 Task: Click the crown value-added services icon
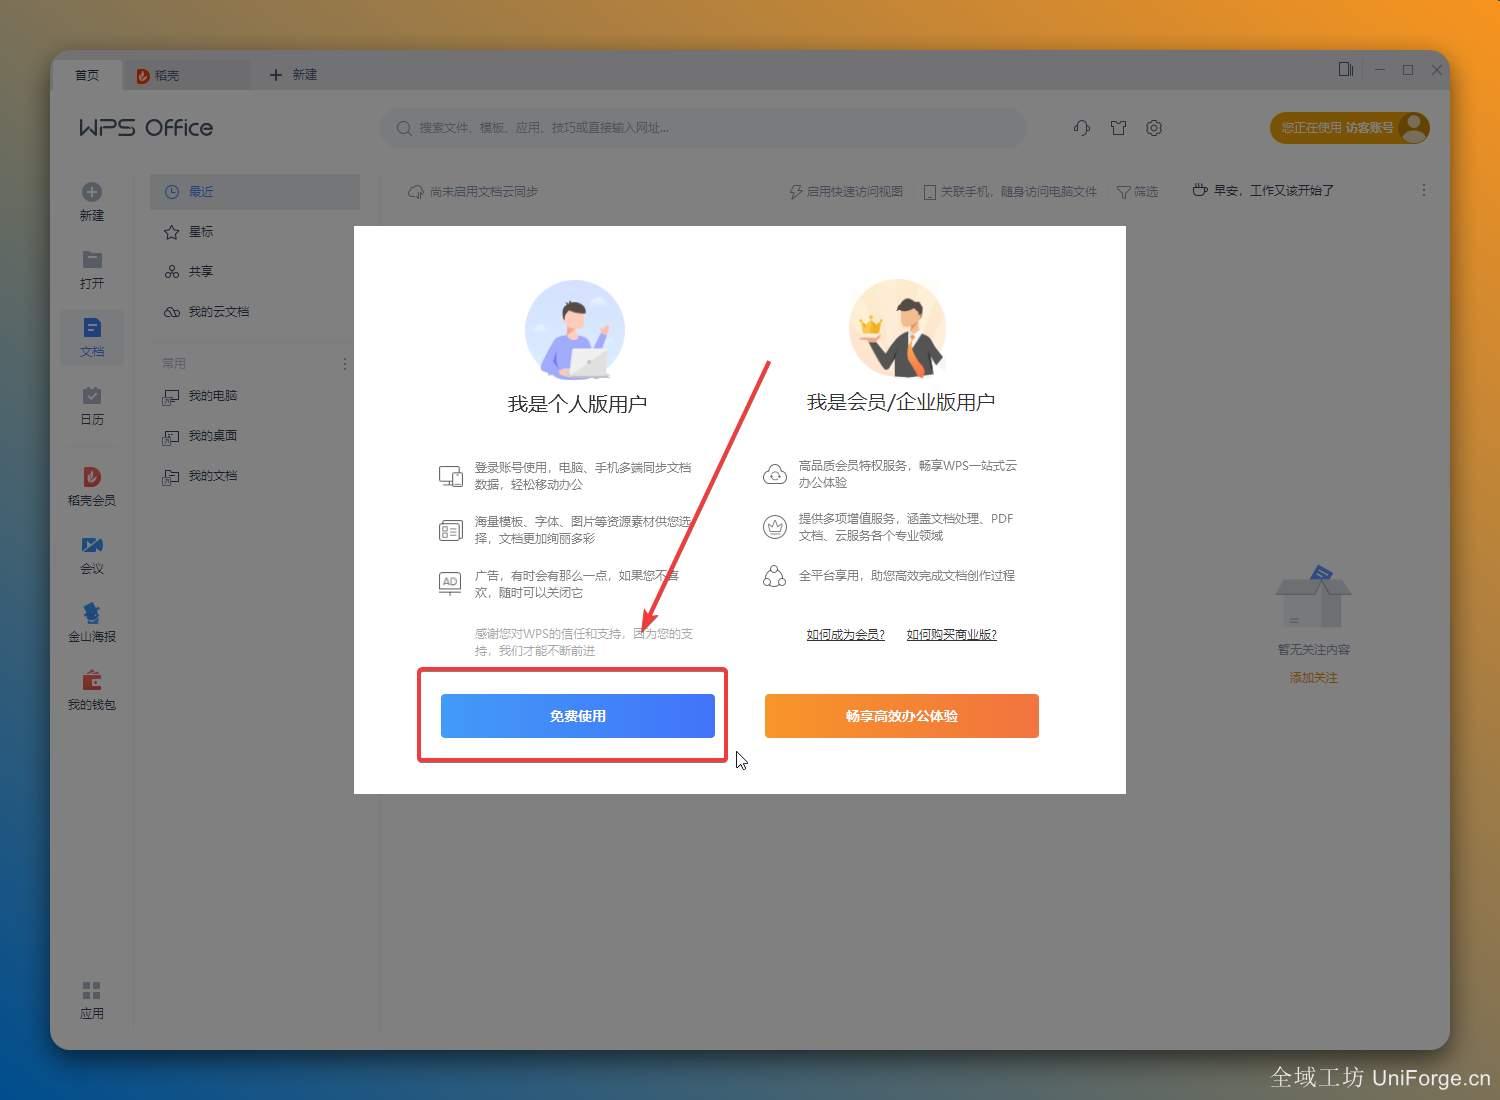(x=775, y=527)
